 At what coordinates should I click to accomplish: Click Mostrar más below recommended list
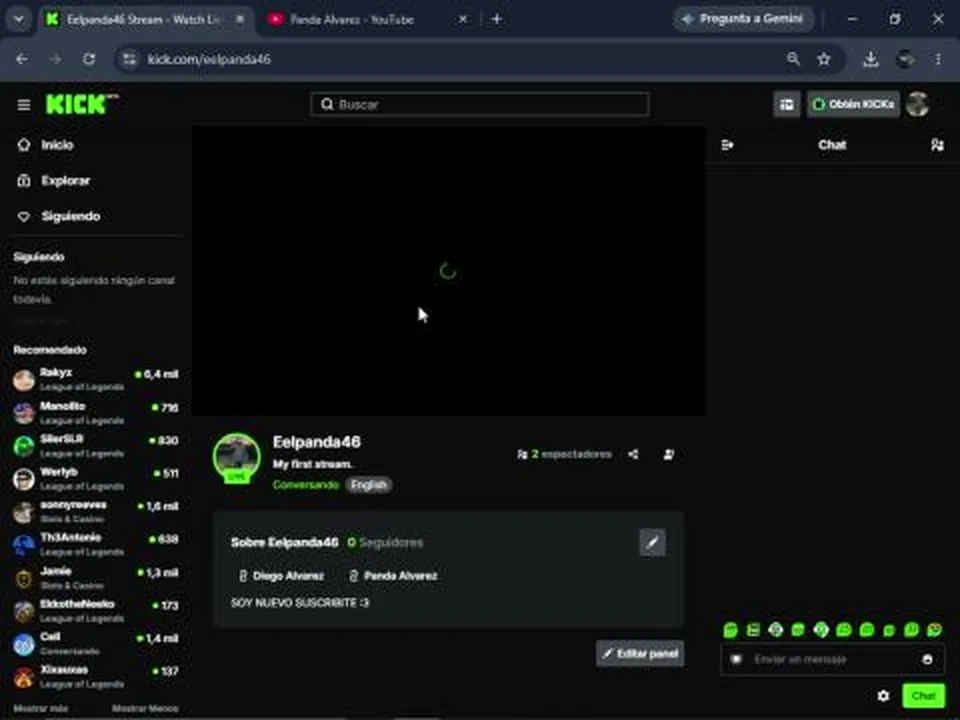(40, 708)
